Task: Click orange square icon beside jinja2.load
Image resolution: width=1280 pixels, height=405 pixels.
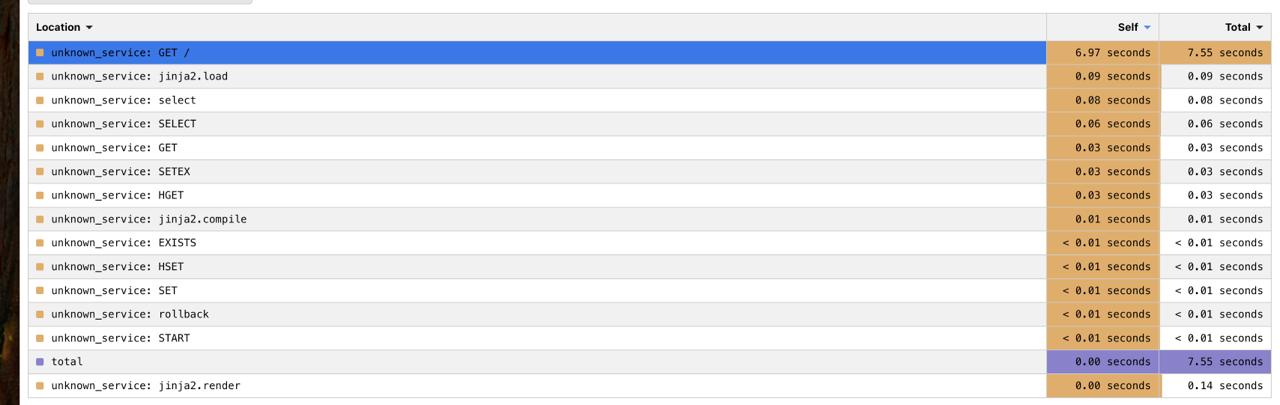Action: click(x=40, y=76)
